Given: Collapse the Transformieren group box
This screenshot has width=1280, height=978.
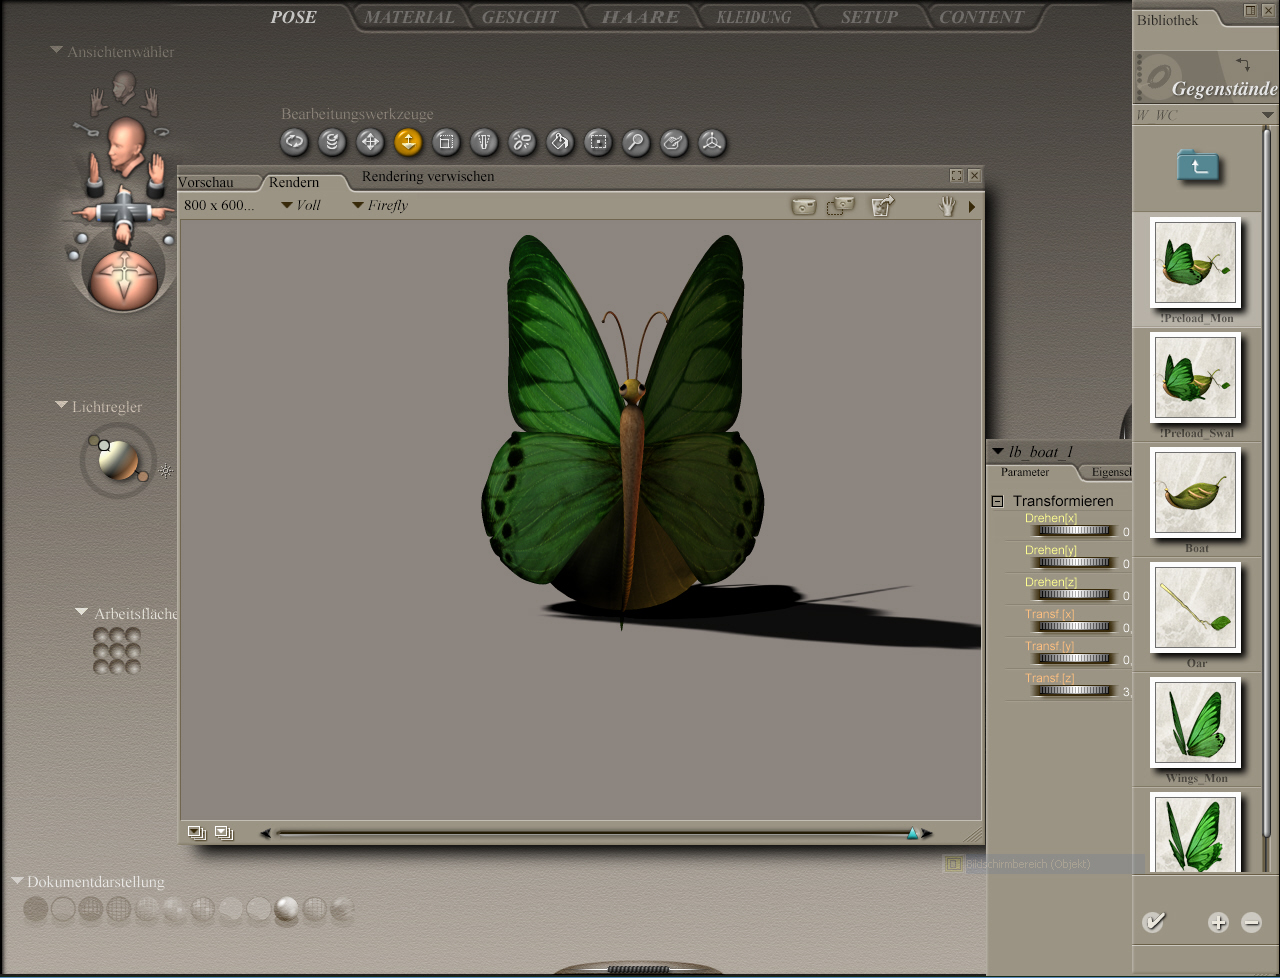Looking at the screenshot, I should (x=997, y=501).
